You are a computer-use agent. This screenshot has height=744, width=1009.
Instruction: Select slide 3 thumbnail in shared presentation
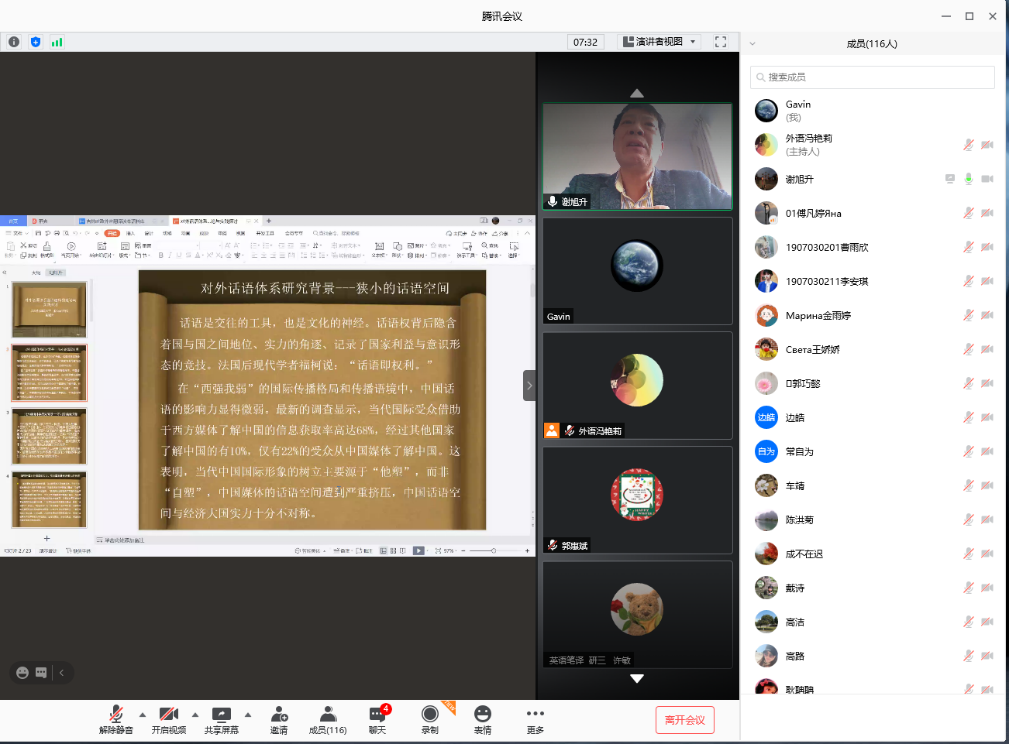click(x=49, y=436)
